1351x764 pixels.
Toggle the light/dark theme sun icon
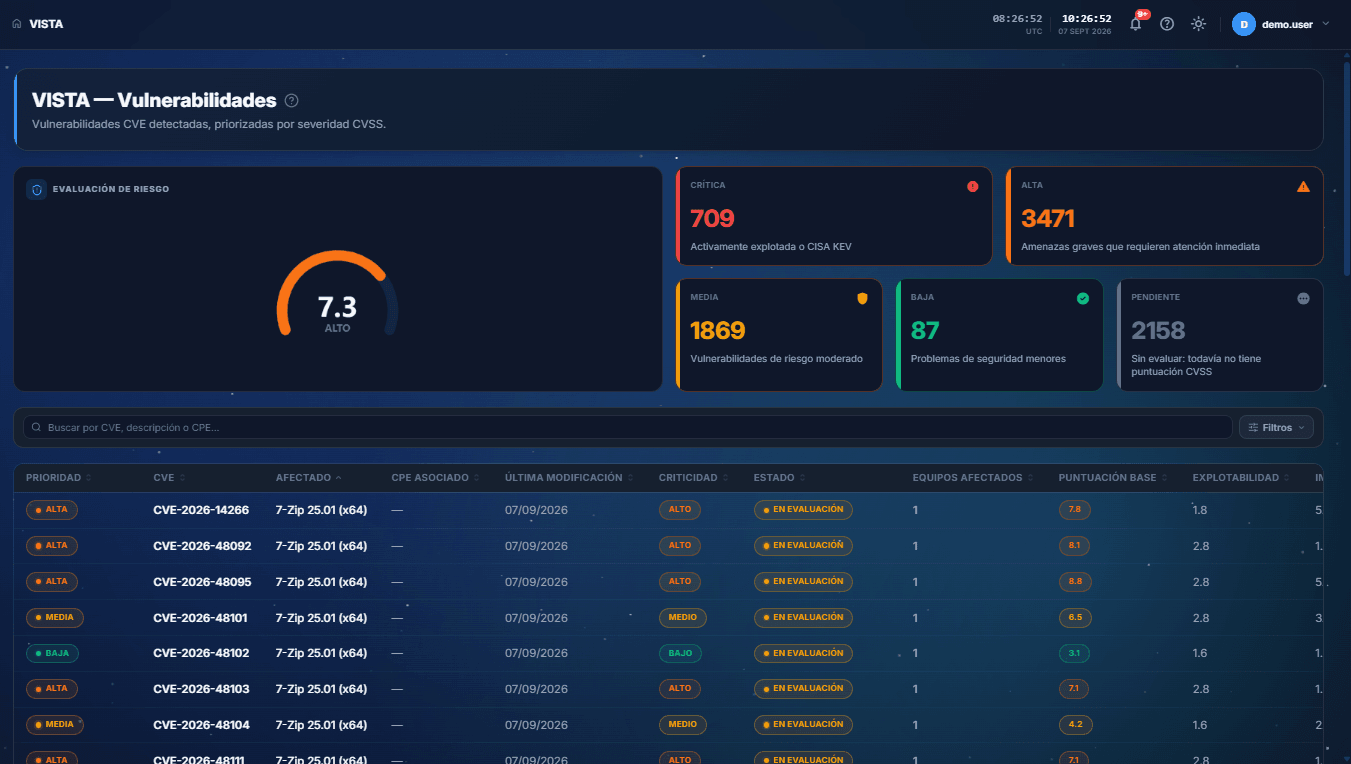pyautogui.click(x=1198, y=24)
